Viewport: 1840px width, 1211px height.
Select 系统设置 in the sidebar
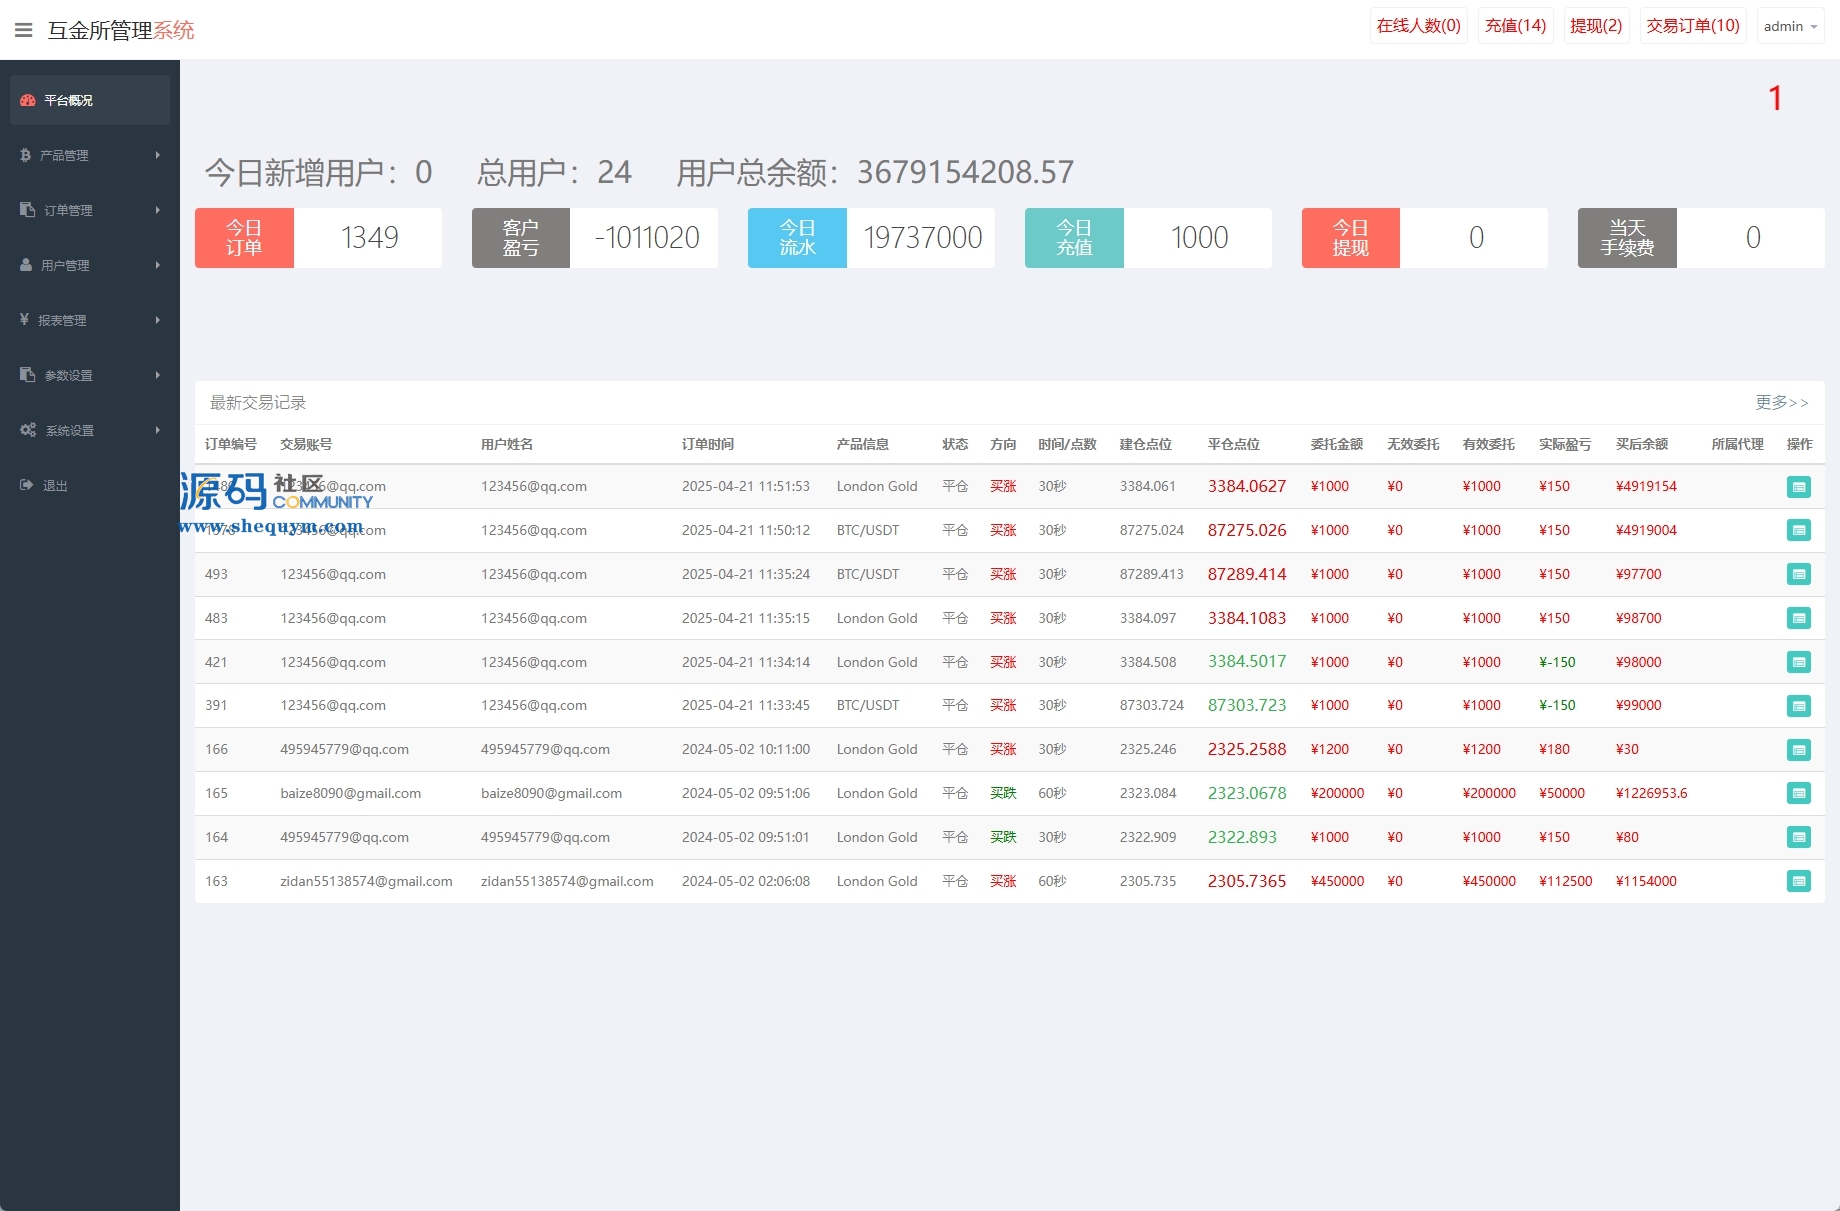89,430
